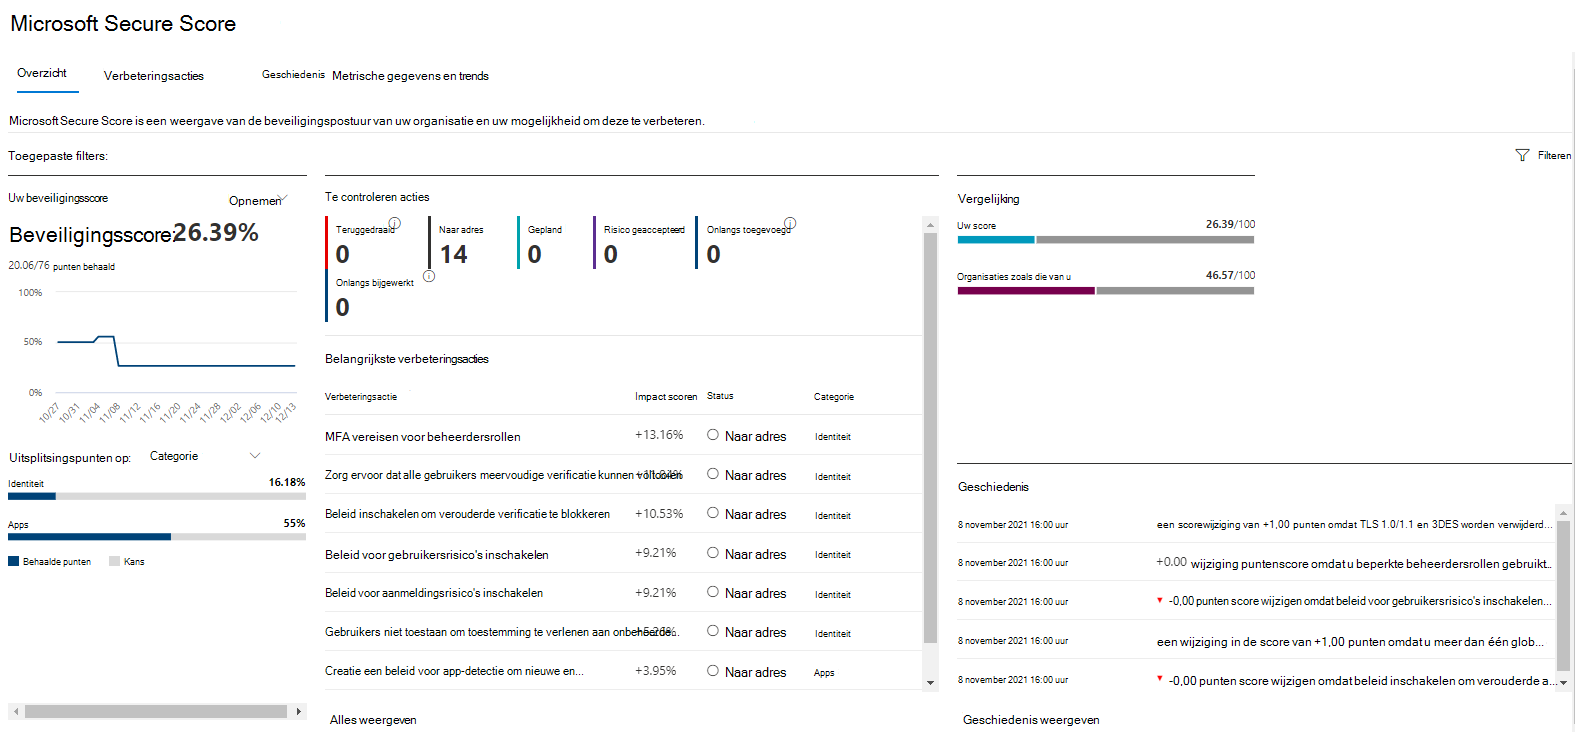1575x732 pixels.
Task: Open Creatie een beleid voor app-detectie action
Action: (454, 671)
